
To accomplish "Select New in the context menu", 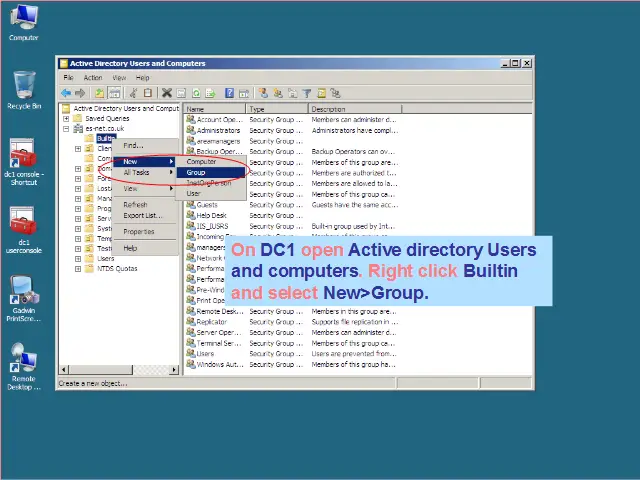I will (x=144, y=162).
